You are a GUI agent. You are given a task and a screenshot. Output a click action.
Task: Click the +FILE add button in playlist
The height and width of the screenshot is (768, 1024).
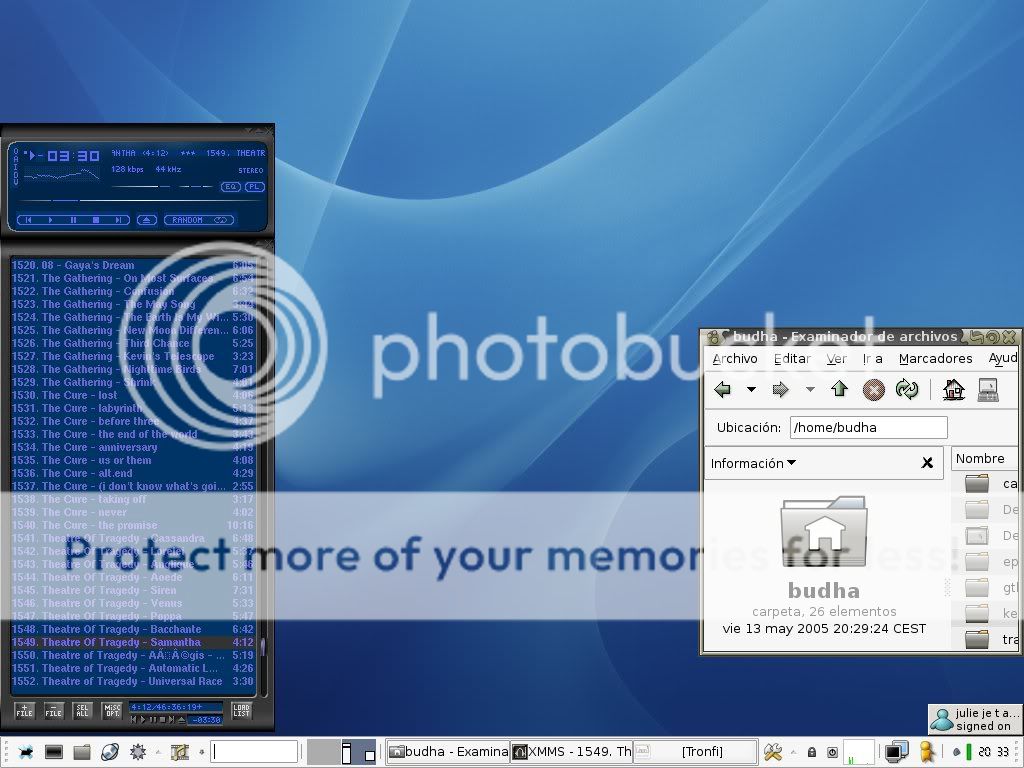click(25, 711)
